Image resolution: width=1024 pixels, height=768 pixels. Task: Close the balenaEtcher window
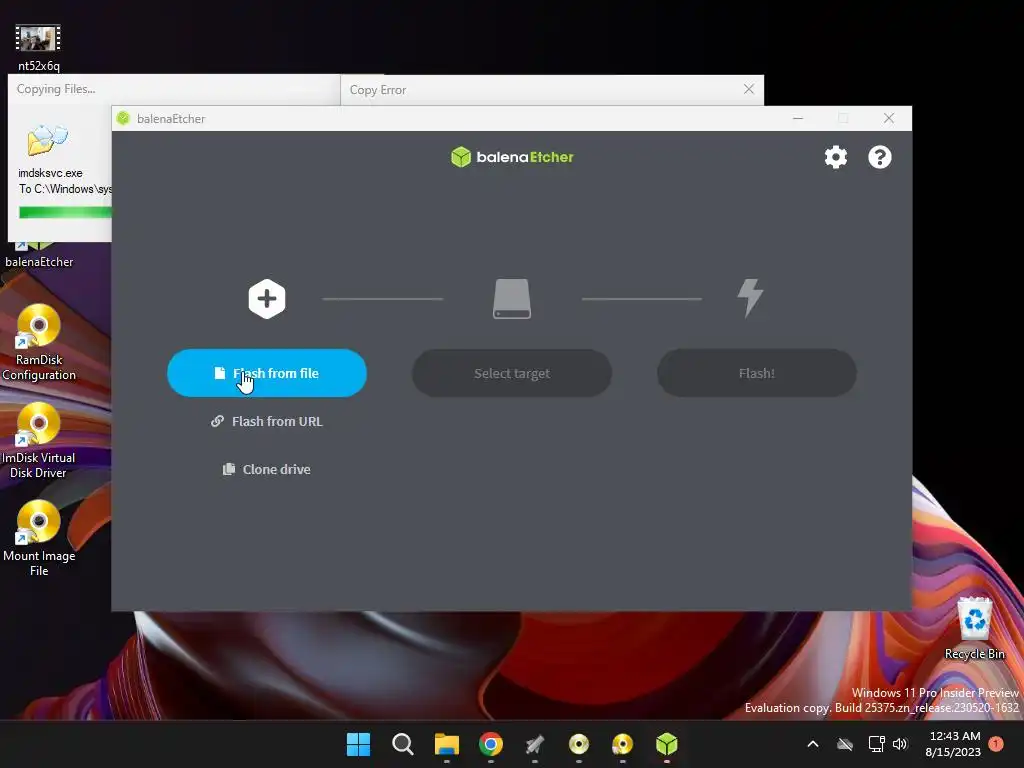(889, 118)
